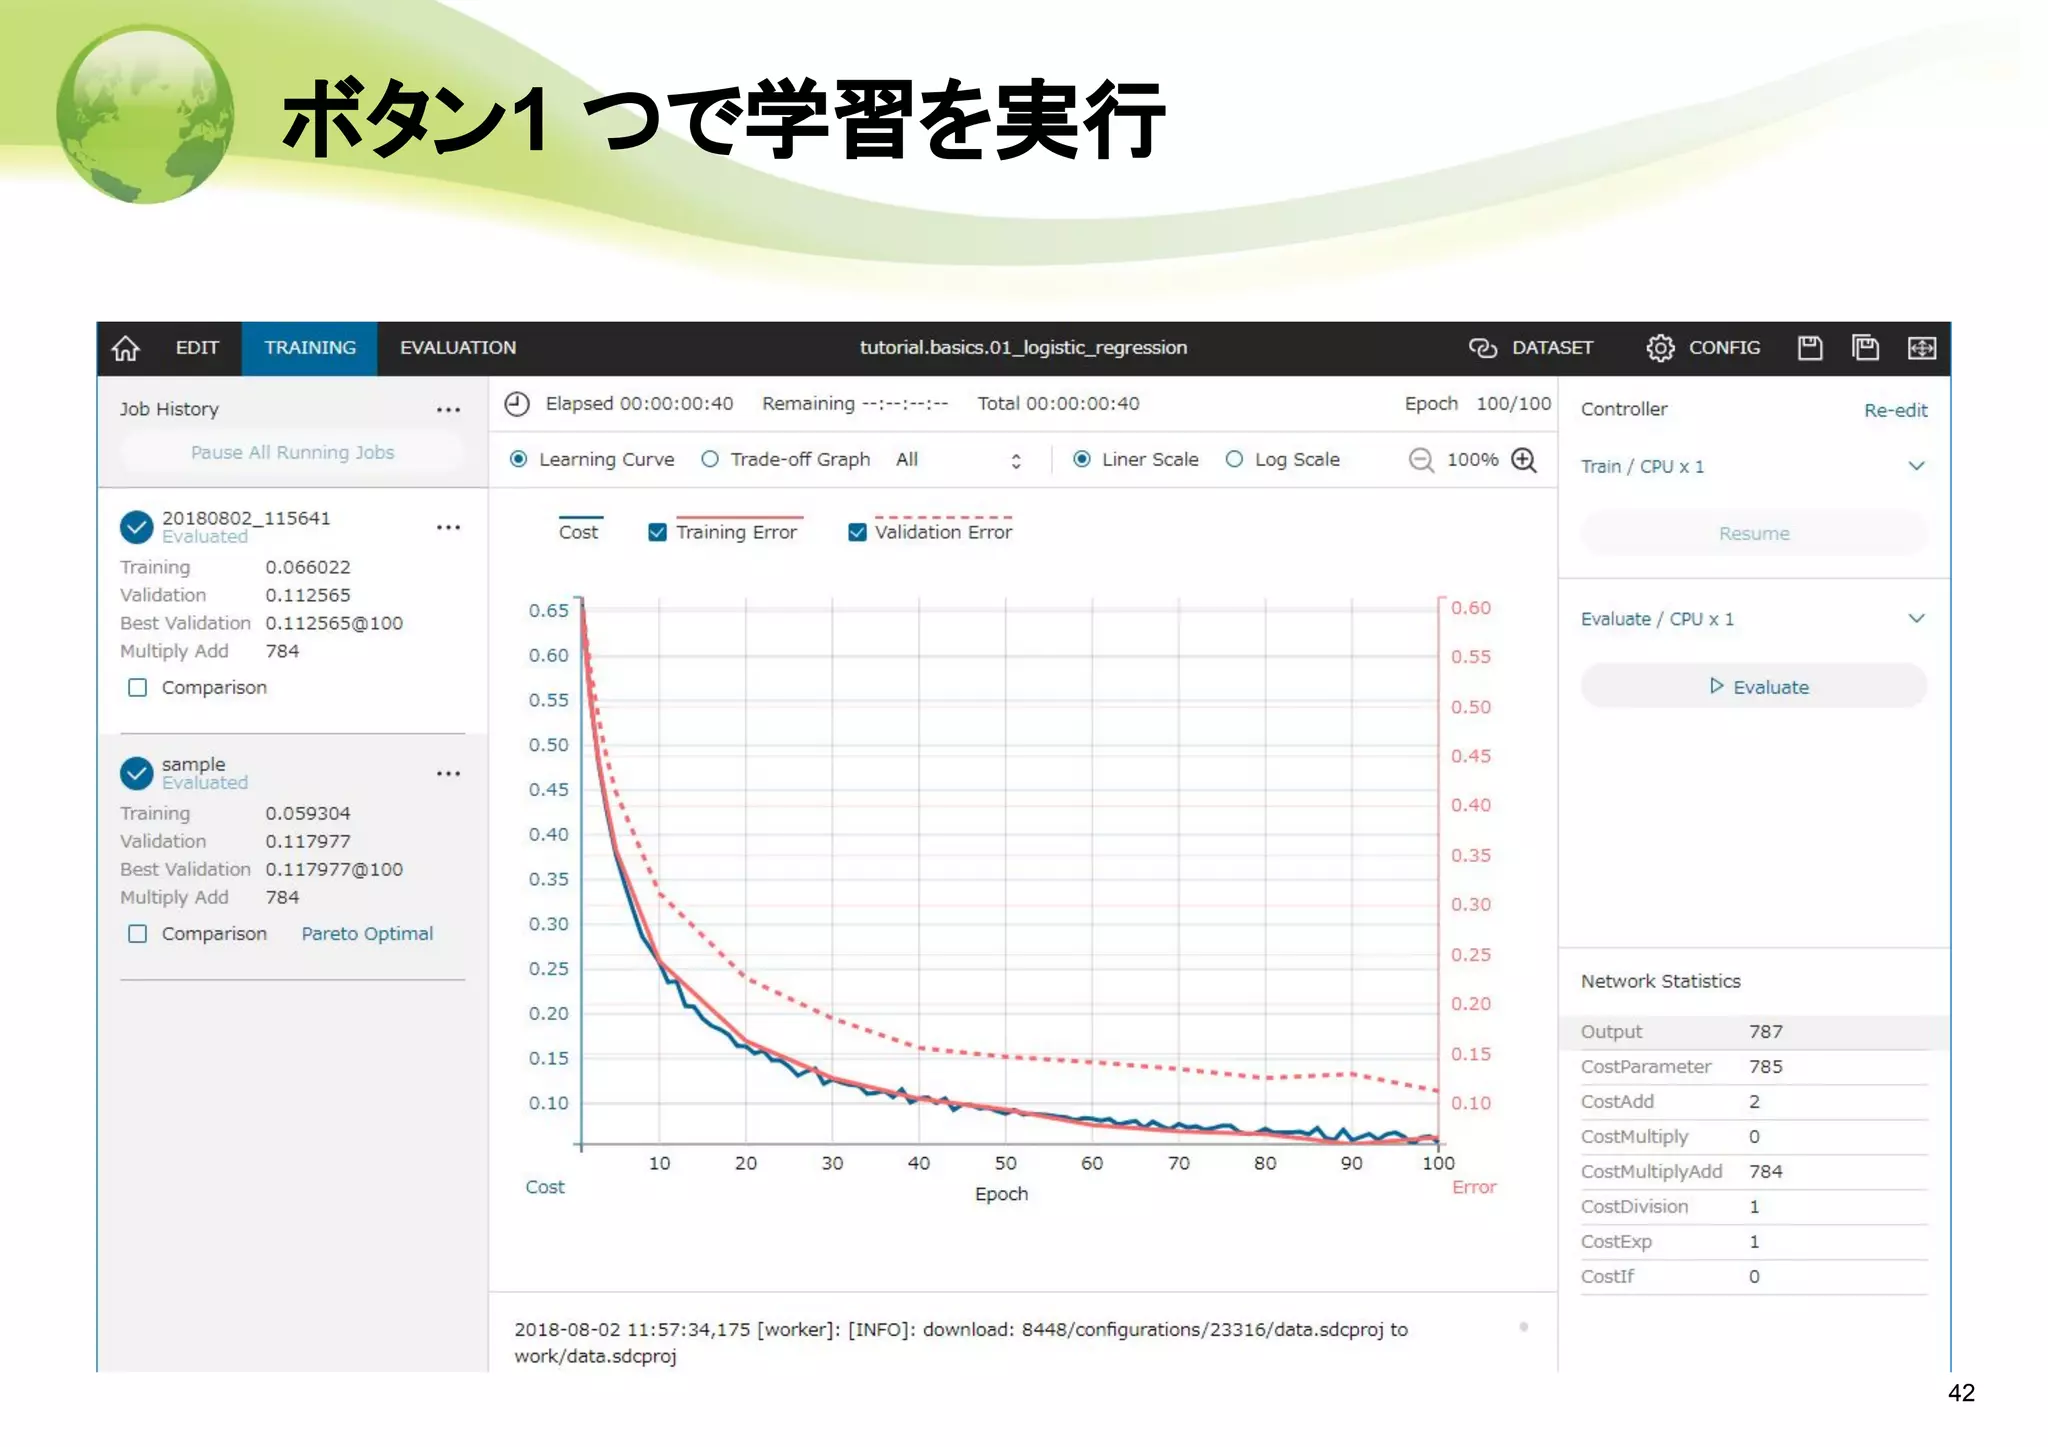This screenshot has height=1447, width=2048.
Task: Open options for the sample job
Action: click(448, 773)
